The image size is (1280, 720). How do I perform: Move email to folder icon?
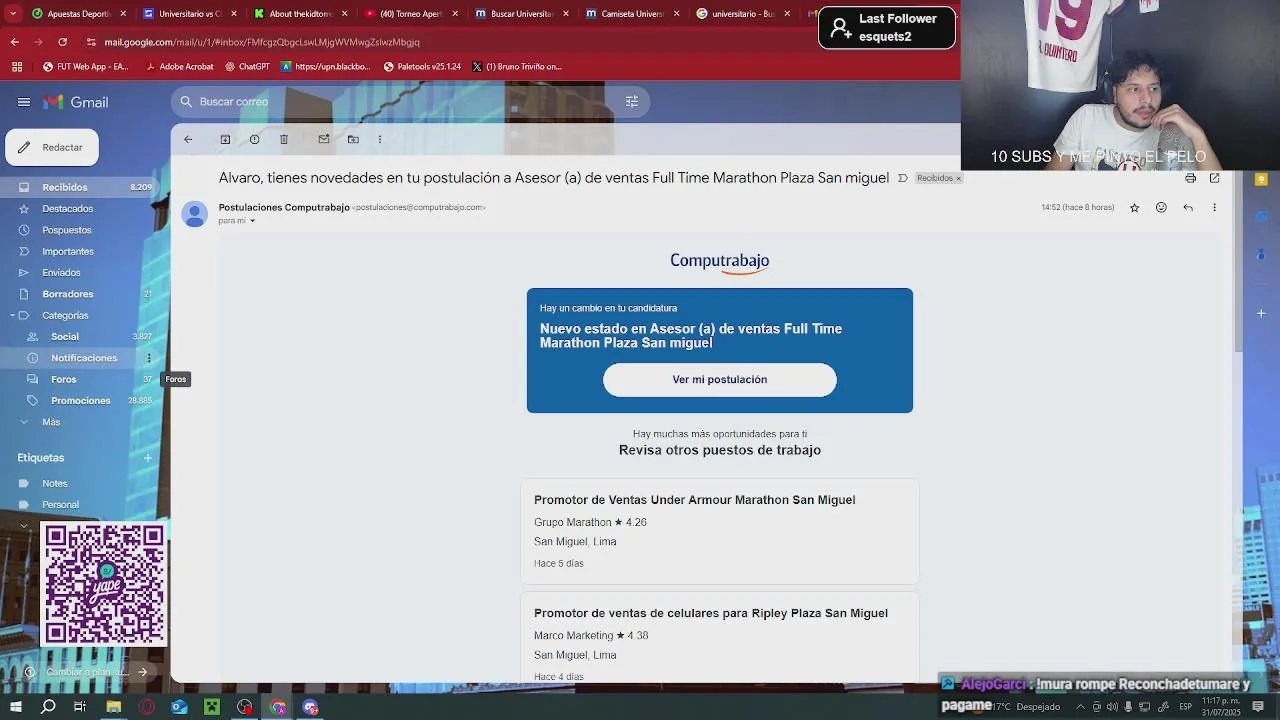tap(353, 139)
